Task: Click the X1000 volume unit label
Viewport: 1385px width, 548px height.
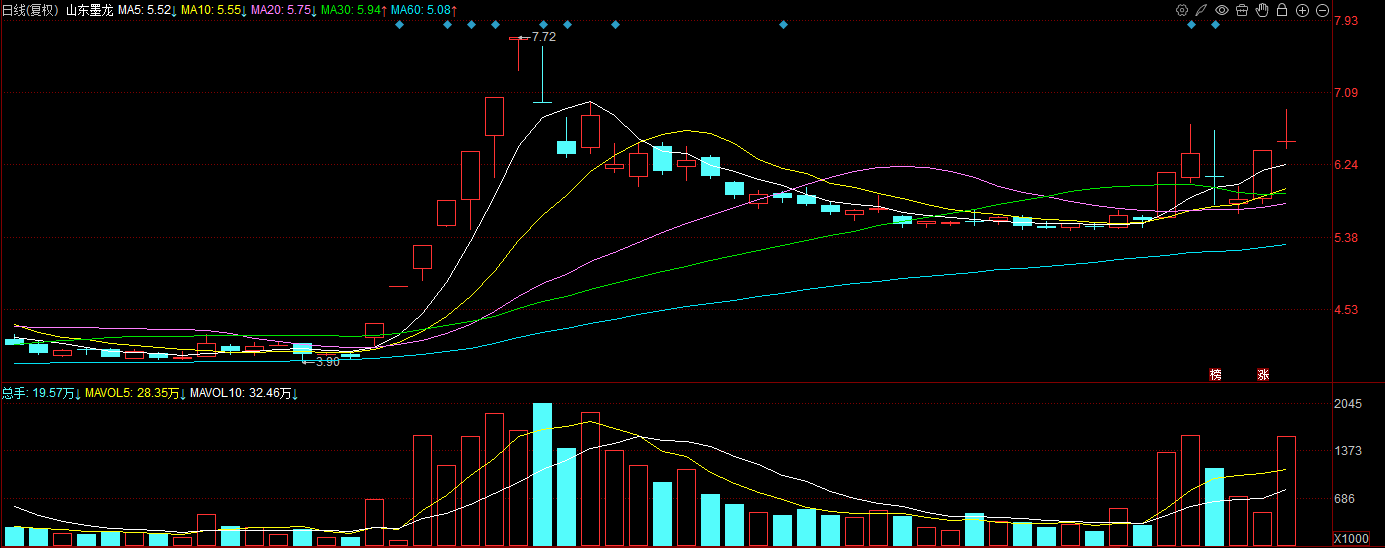Action: (1353, 539)
